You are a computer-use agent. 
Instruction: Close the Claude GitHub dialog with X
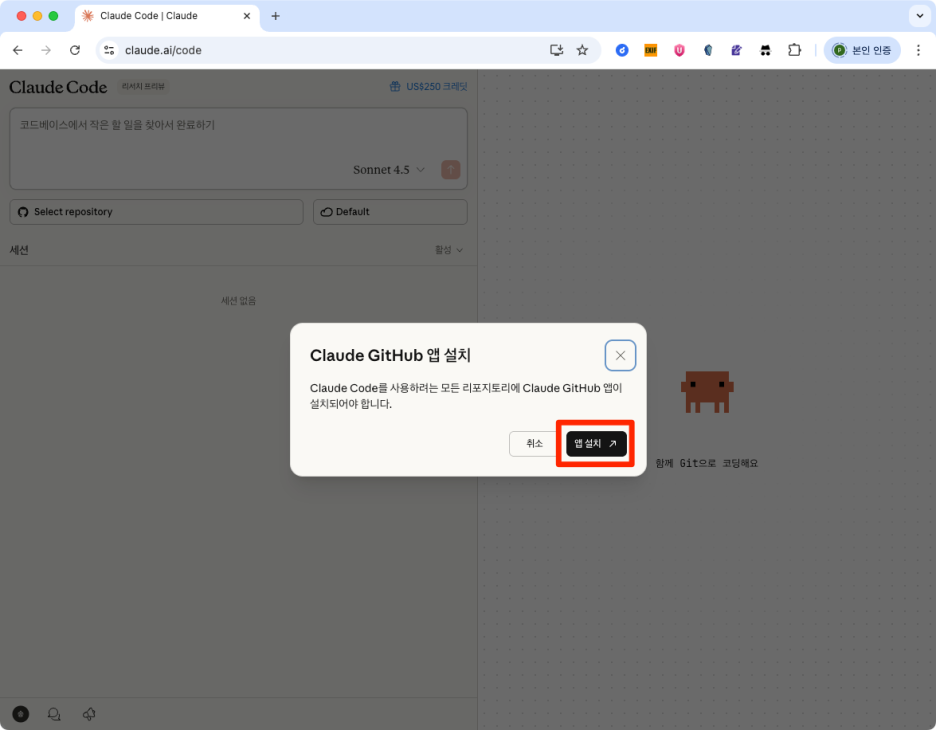pos(620,355)
